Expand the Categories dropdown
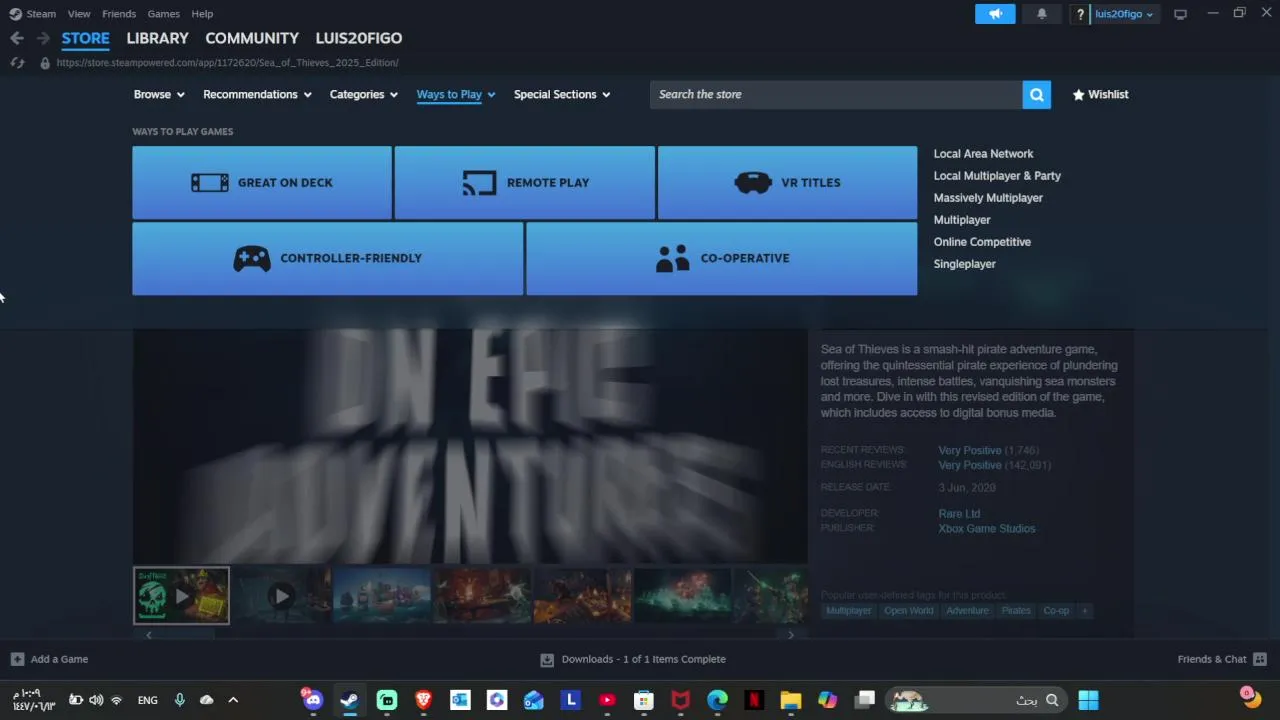Screen dimensions: 1280x720 364,94
